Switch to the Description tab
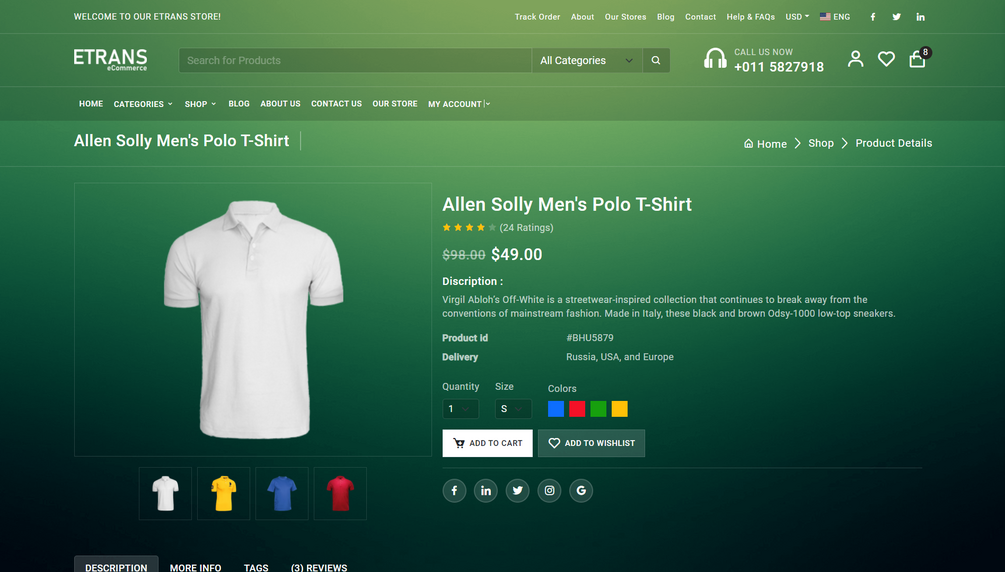The width and height of the screenshot is (1005, 572). click(x=116, y=566)
